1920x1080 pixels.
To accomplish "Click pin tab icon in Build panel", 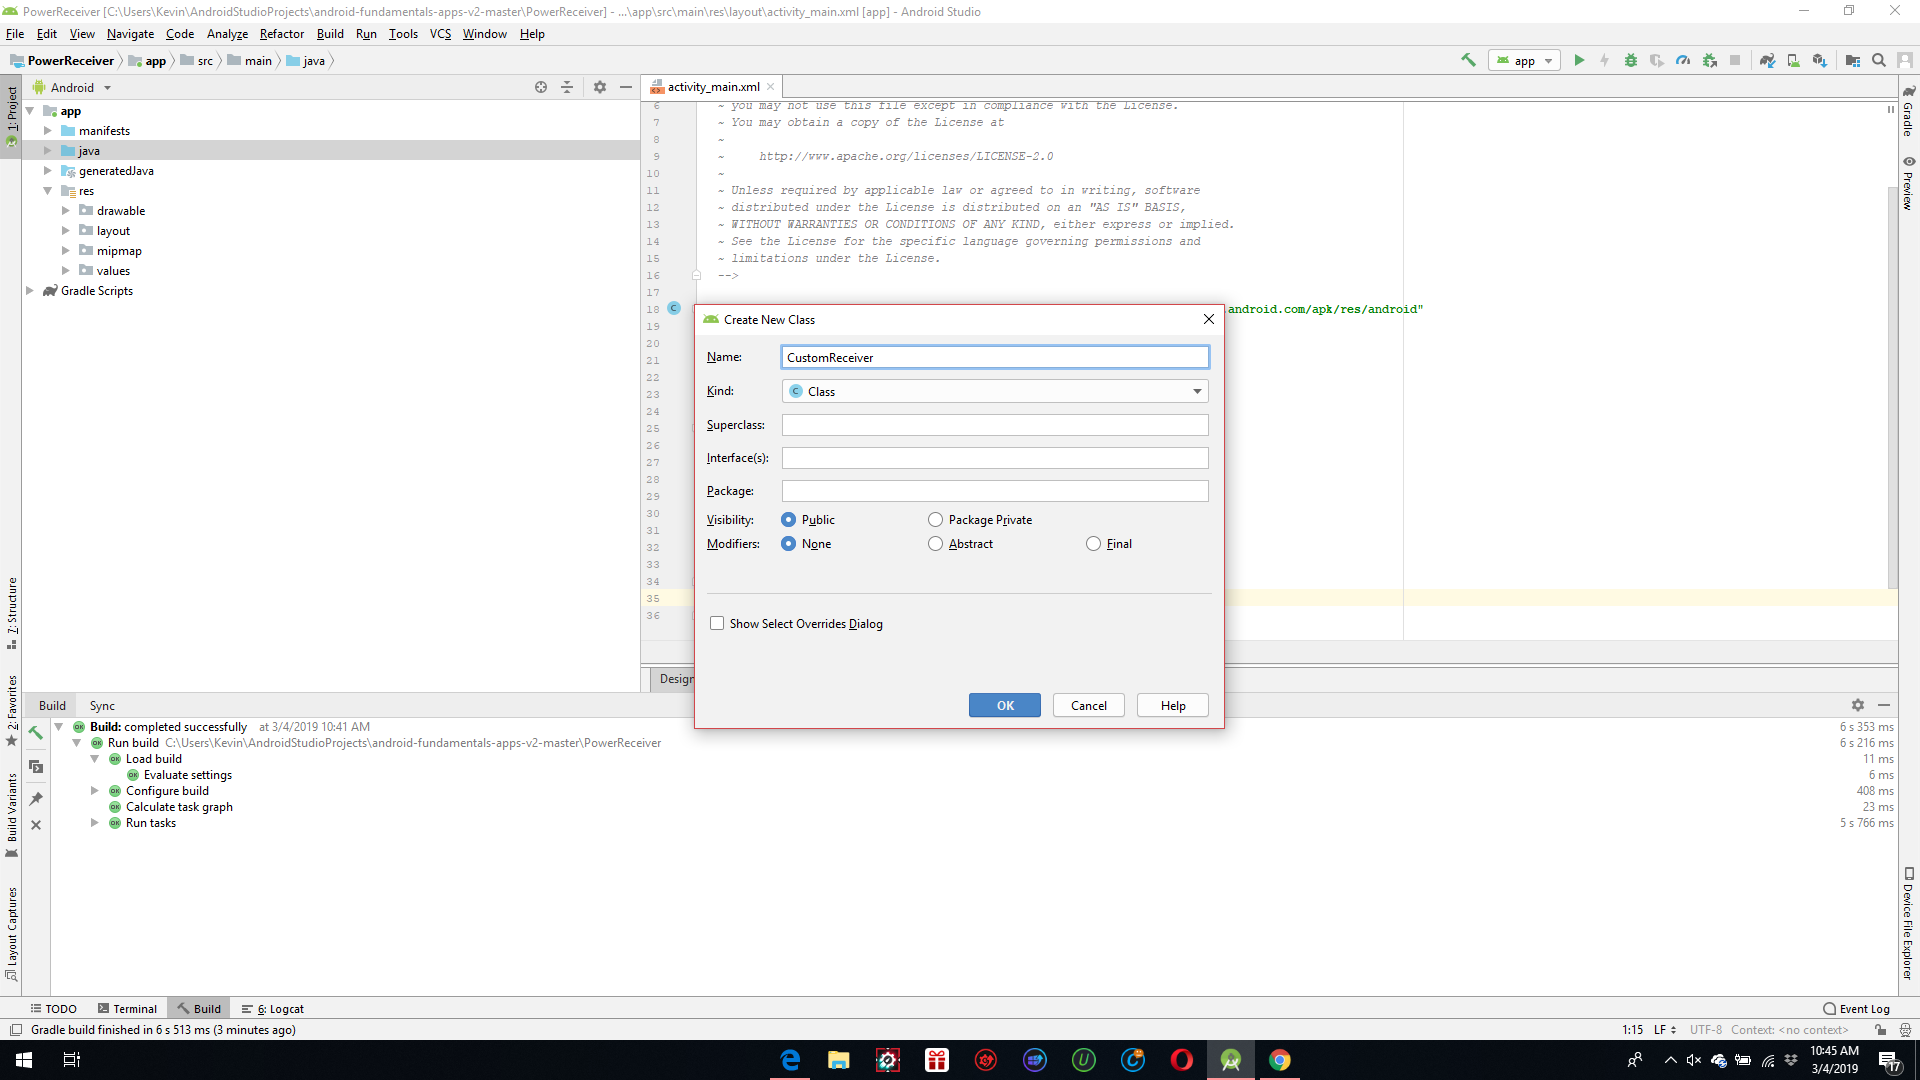I will click(36, 798).
